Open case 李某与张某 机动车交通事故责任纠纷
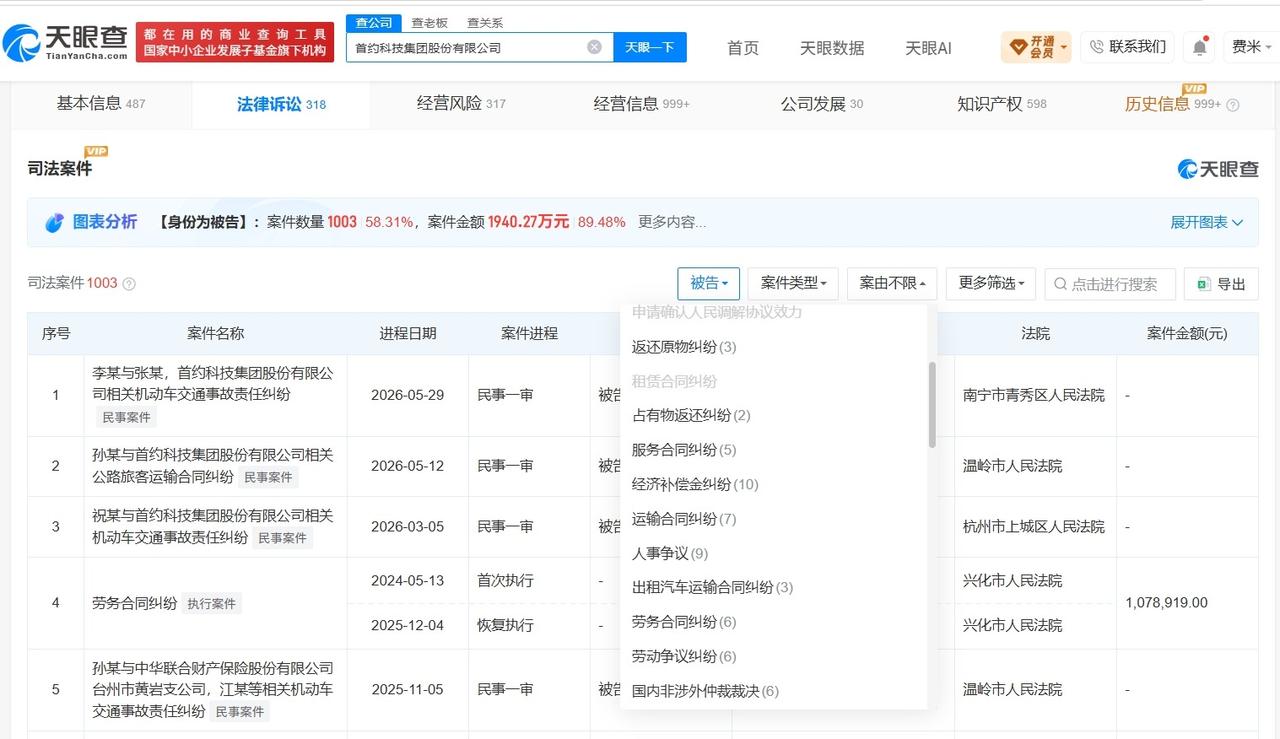The height and width of the screenshot is (739, 1280). point(213,383)
